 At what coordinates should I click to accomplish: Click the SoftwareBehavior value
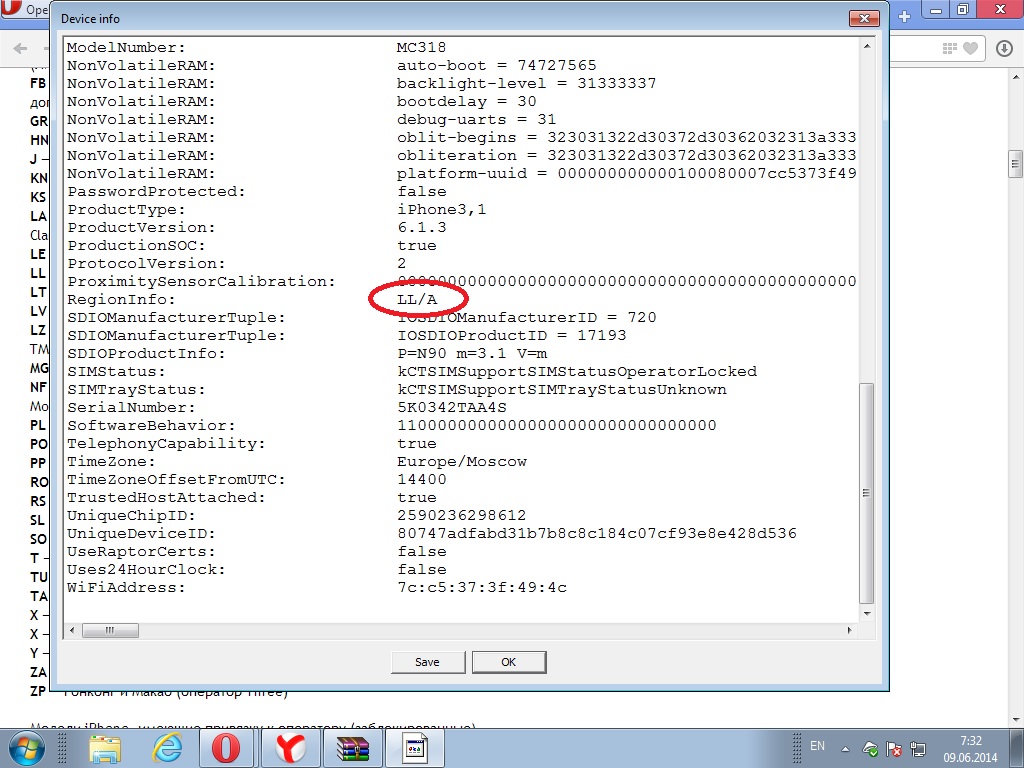pyautogui.click(x=556, y=426)
